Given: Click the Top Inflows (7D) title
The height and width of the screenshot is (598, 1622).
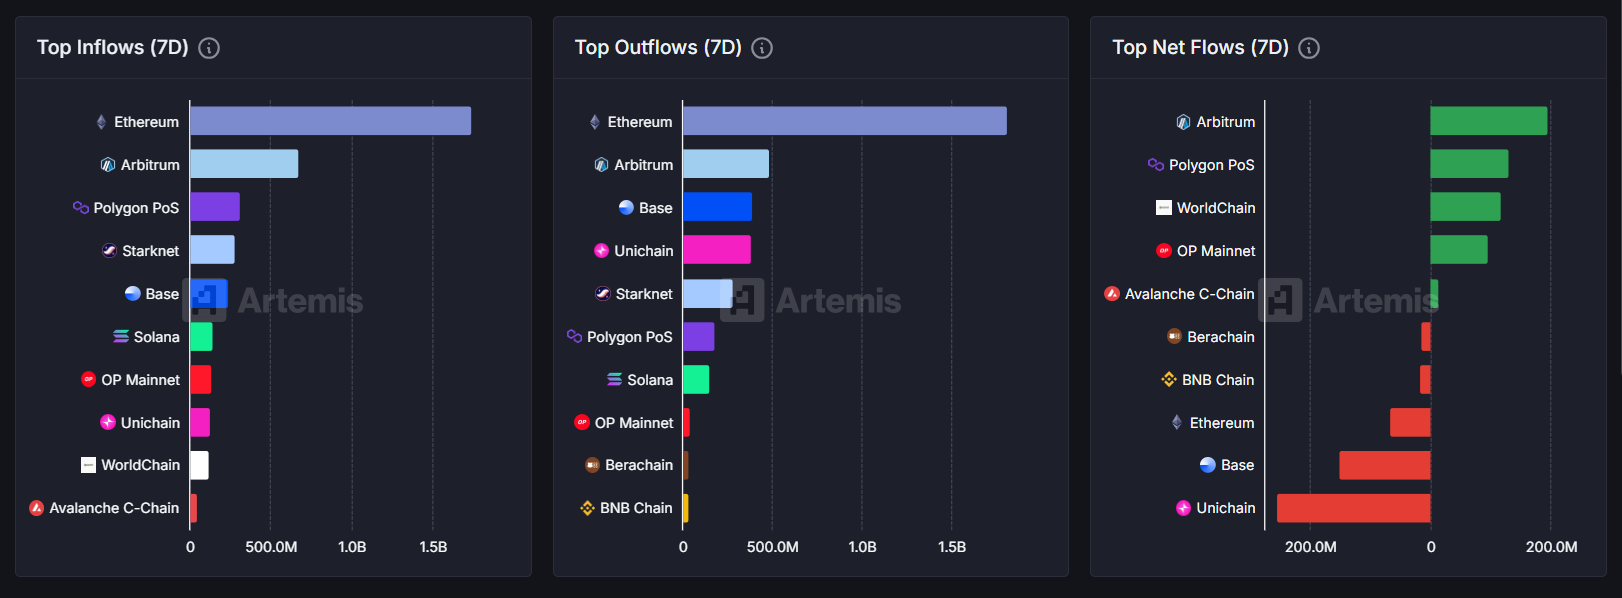Looking at the screenshot, I should click(x=113, y=47).
